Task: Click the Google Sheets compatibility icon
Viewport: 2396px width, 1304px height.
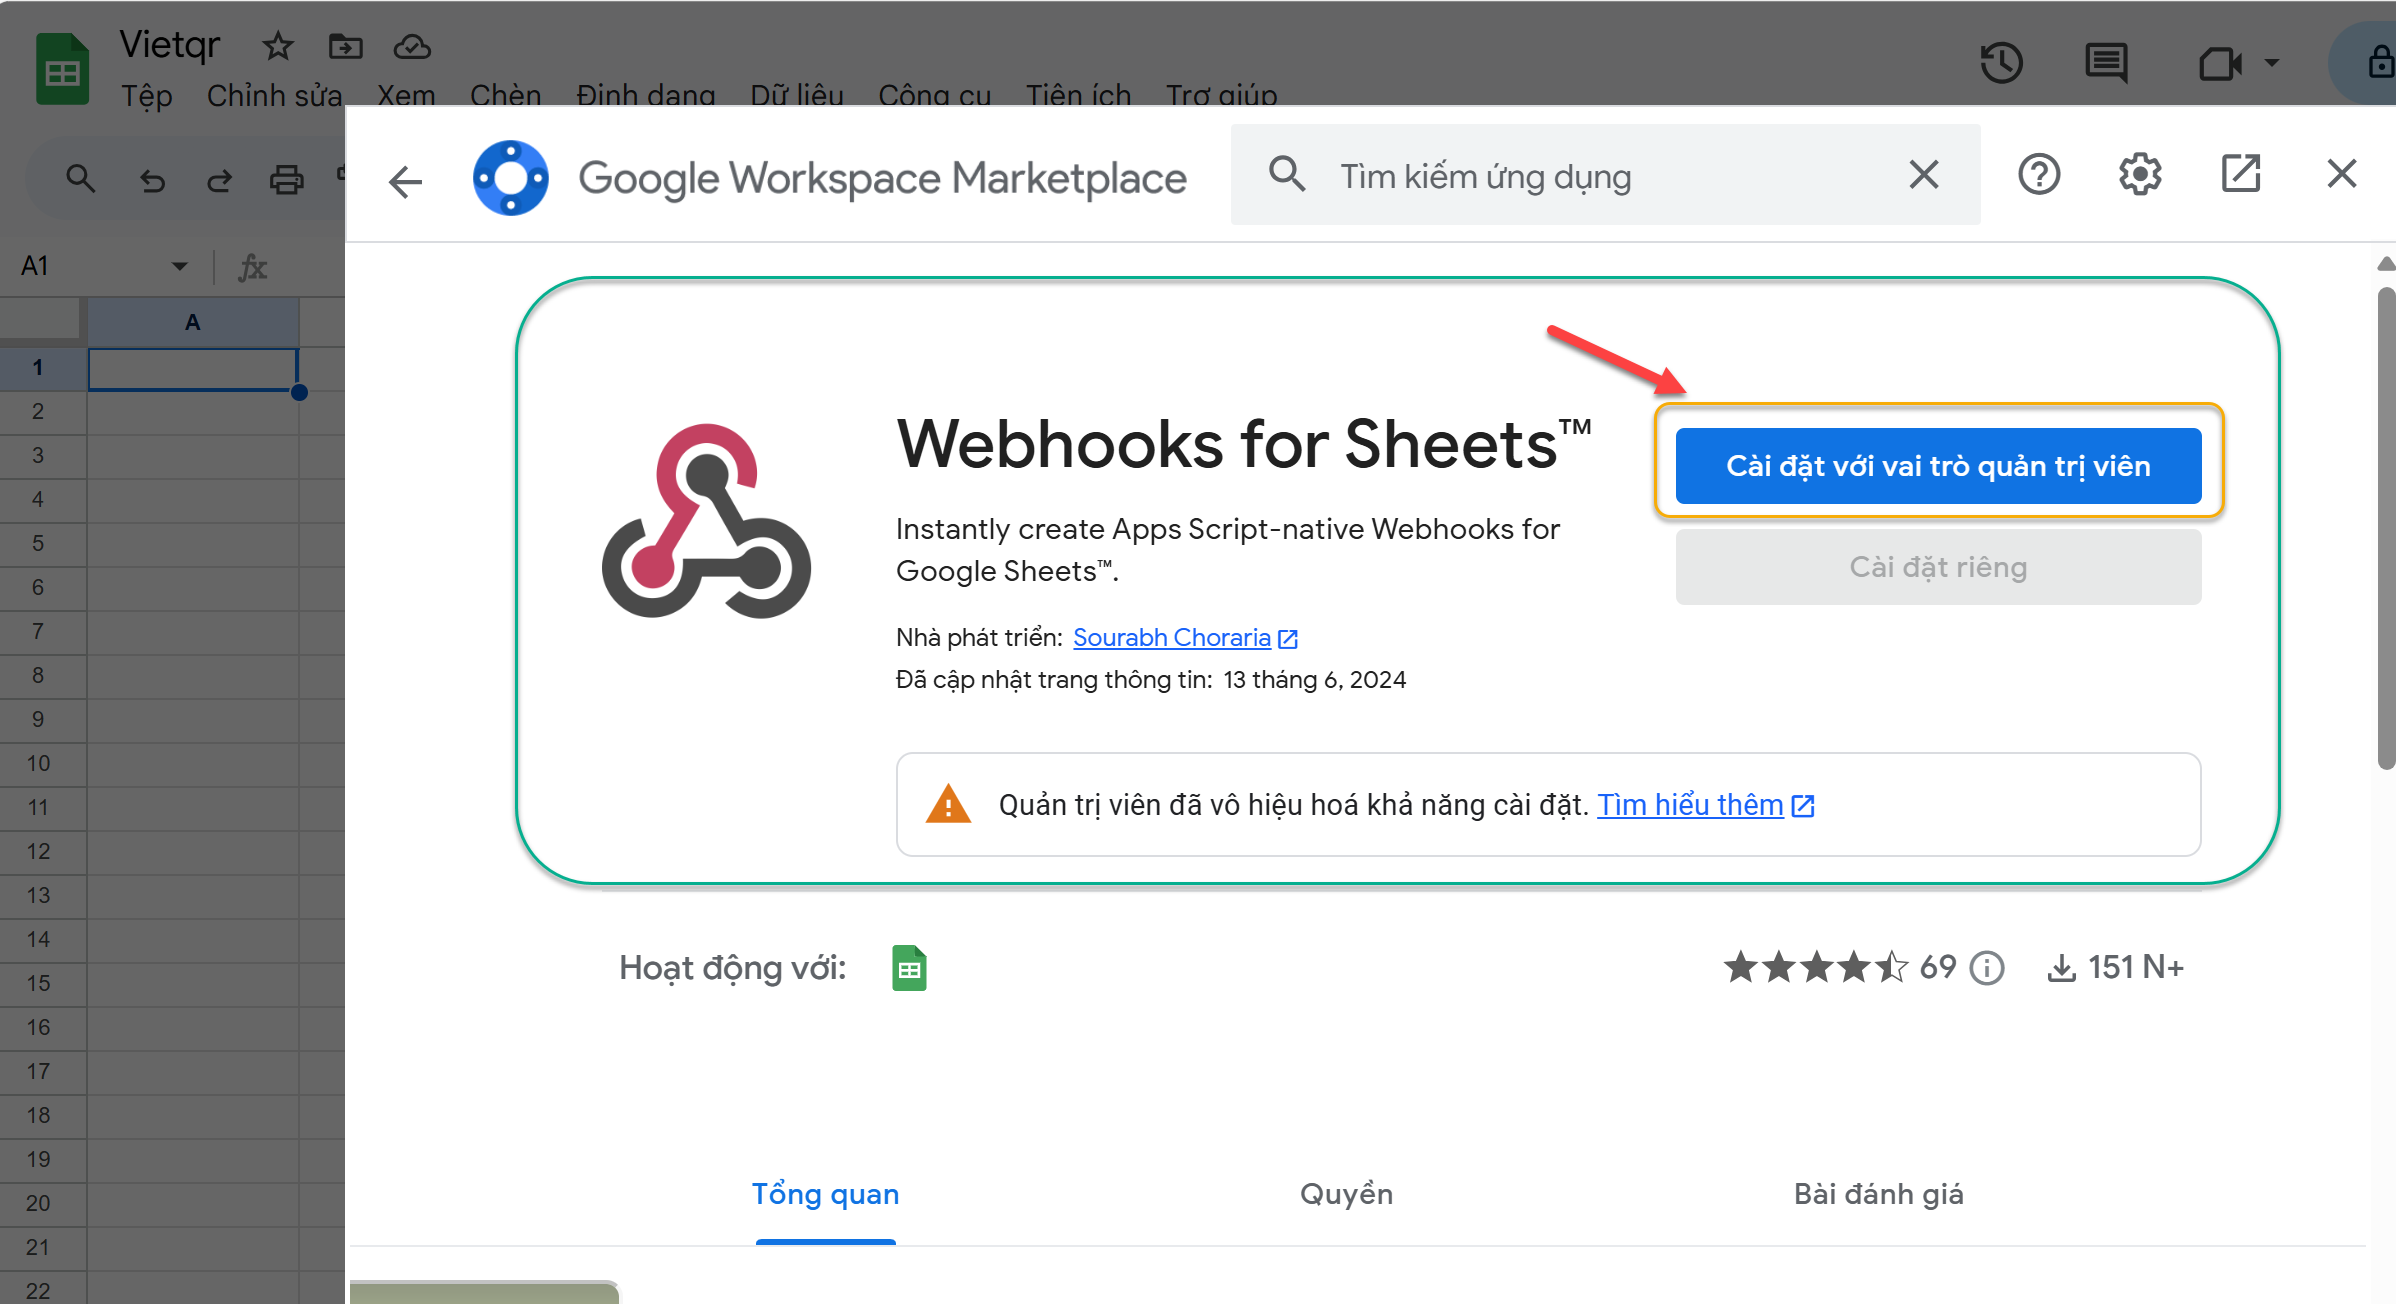Action: 908,968
